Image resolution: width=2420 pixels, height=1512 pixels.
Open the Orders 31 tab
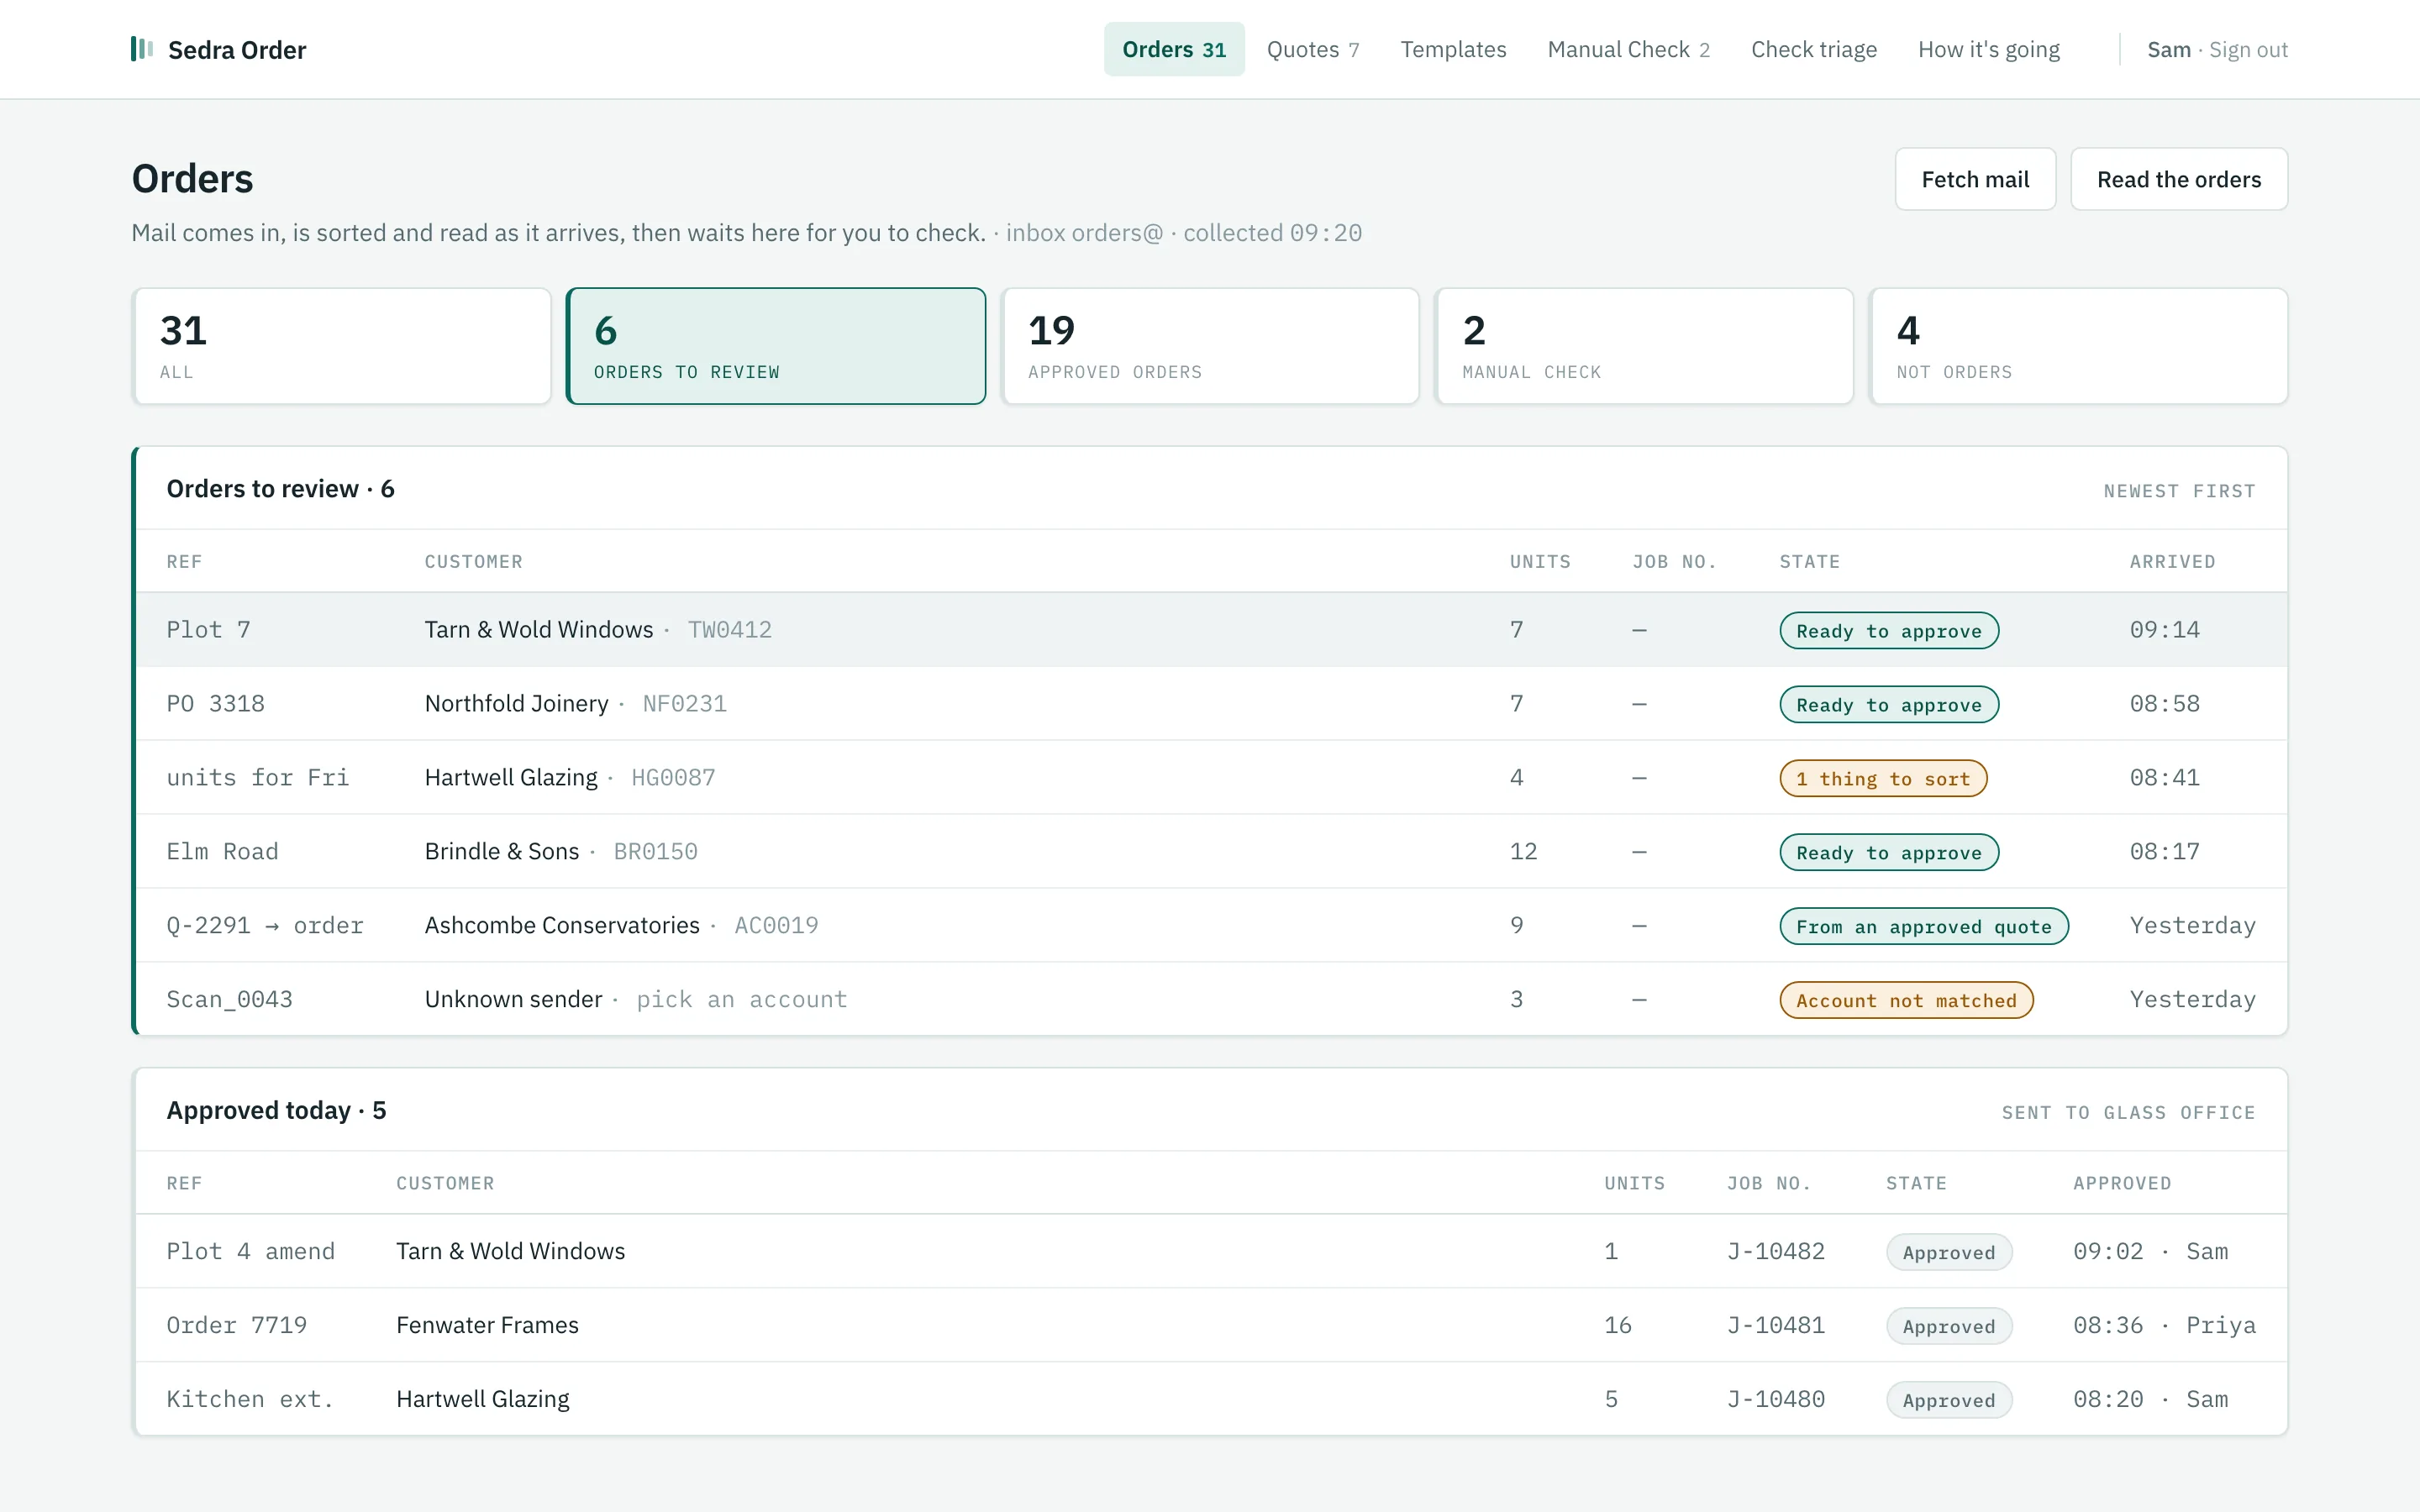coord(1174,49)
